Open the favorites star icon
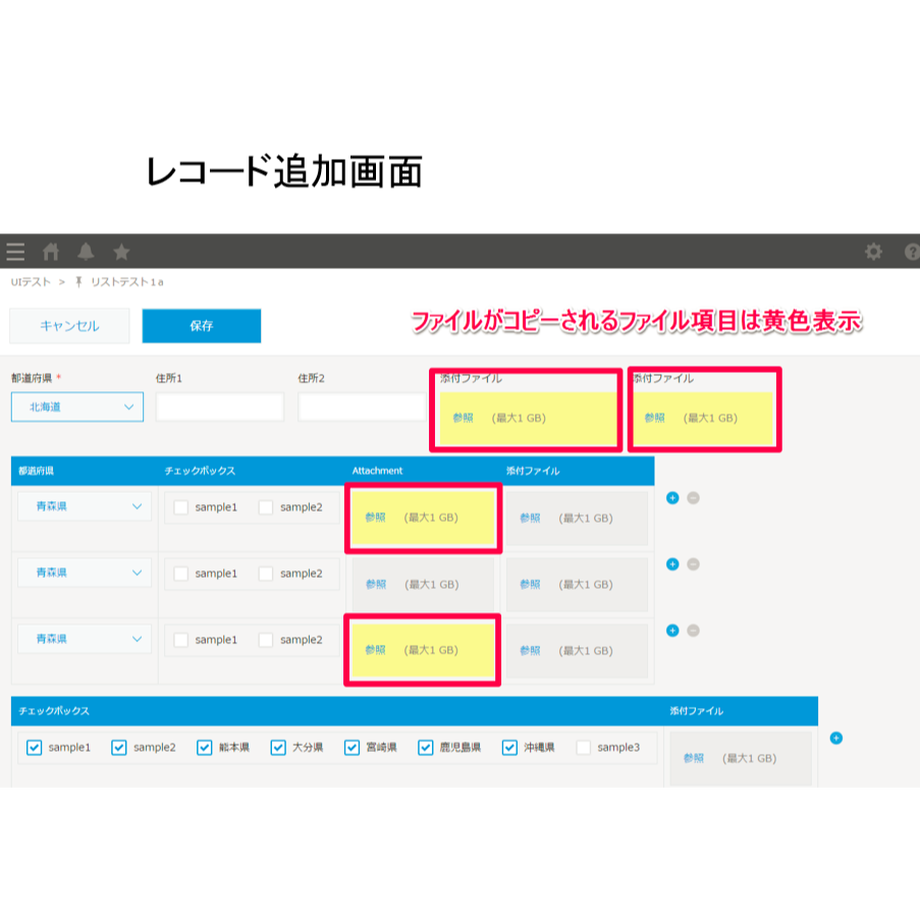Viewport: 920px width, 920px height. click(x=121, y=252)
